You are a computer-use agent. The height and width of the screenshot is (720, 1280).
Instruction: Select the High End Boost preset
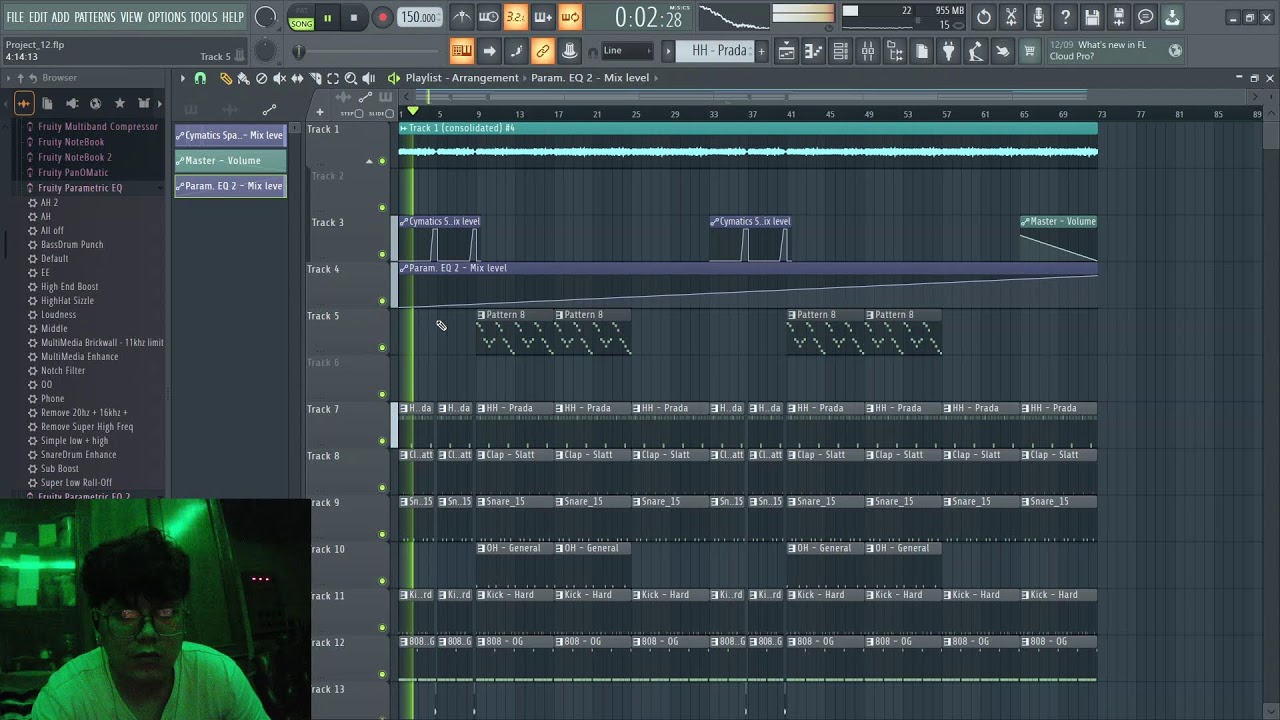point(69,287)
